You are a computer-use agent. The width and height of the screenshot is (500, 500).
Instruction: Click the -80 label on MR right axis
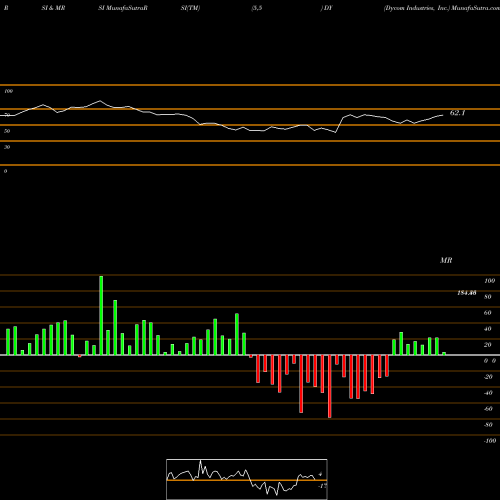[x=488, y=425]
